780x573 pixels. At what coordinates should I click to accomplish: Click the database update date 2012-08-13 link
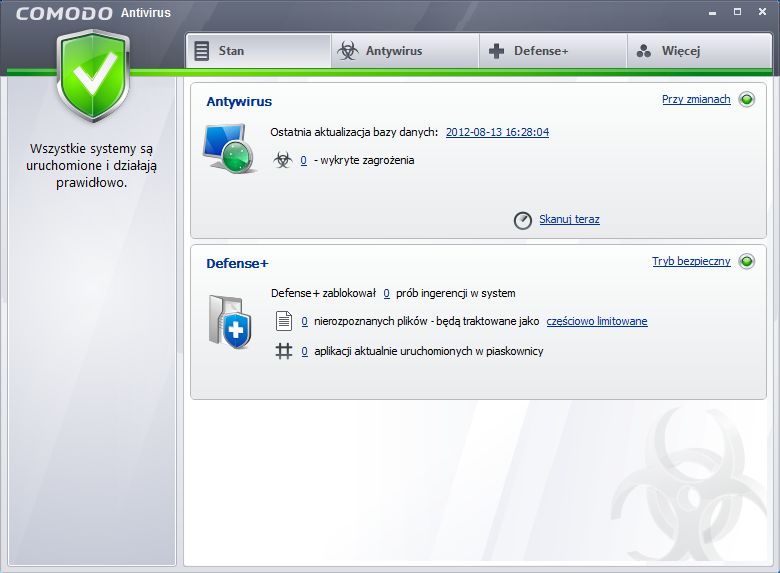497,132
